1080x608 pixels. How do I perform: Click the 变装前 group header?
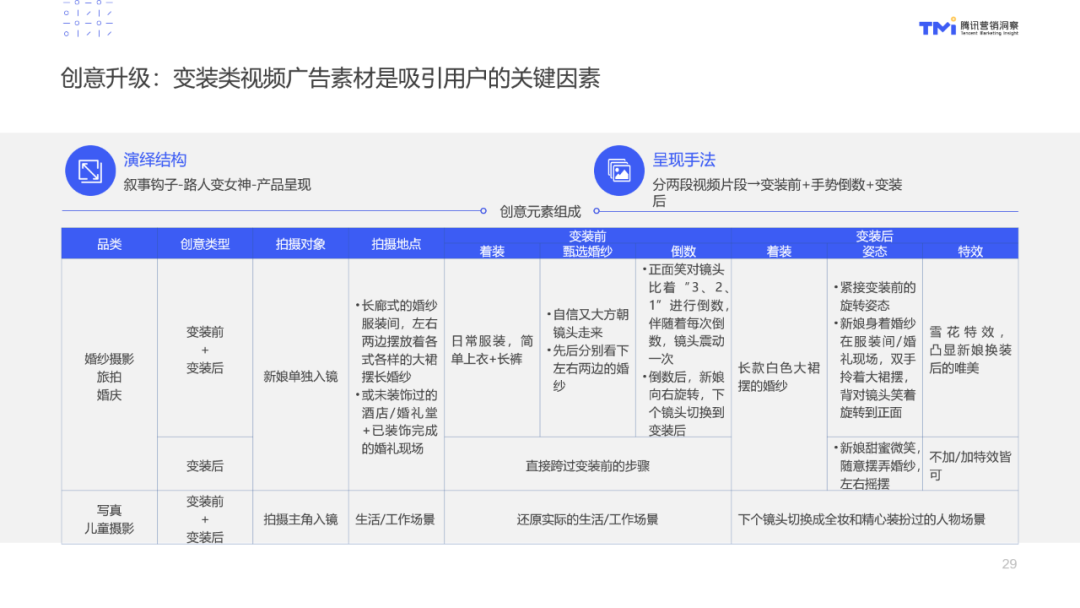588,236
